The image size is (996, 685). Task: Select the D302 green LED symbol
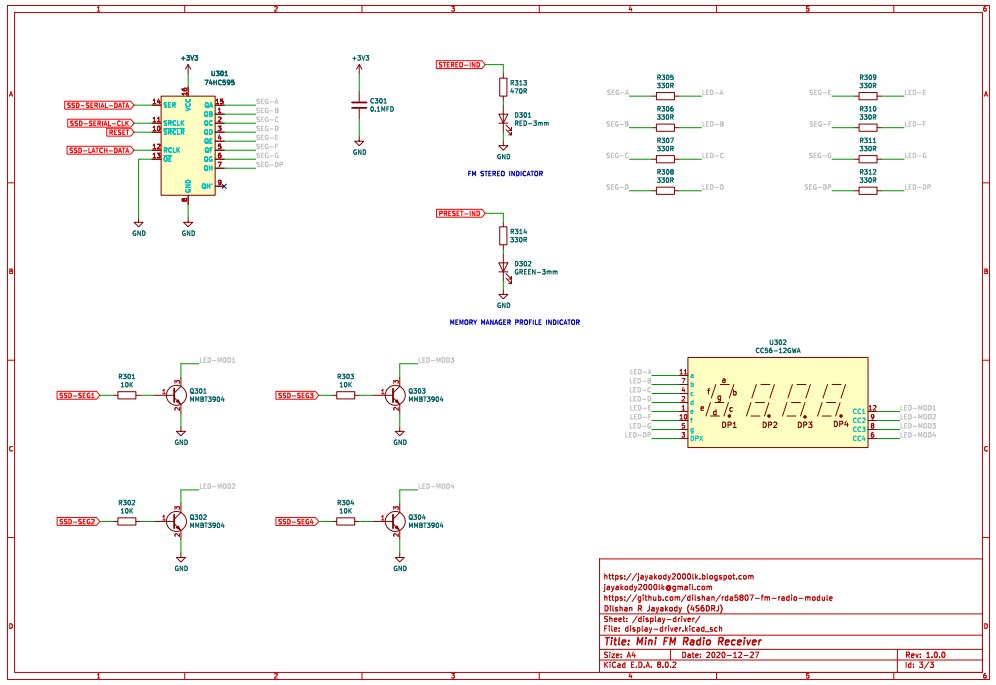pyautogui.click(x=504, y=267)
